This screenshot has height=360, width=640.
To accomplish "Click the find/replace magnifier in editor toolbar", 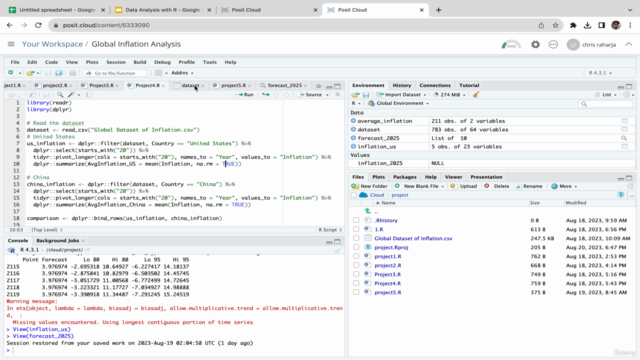I will pyautogui.click(x=60, y=95).
